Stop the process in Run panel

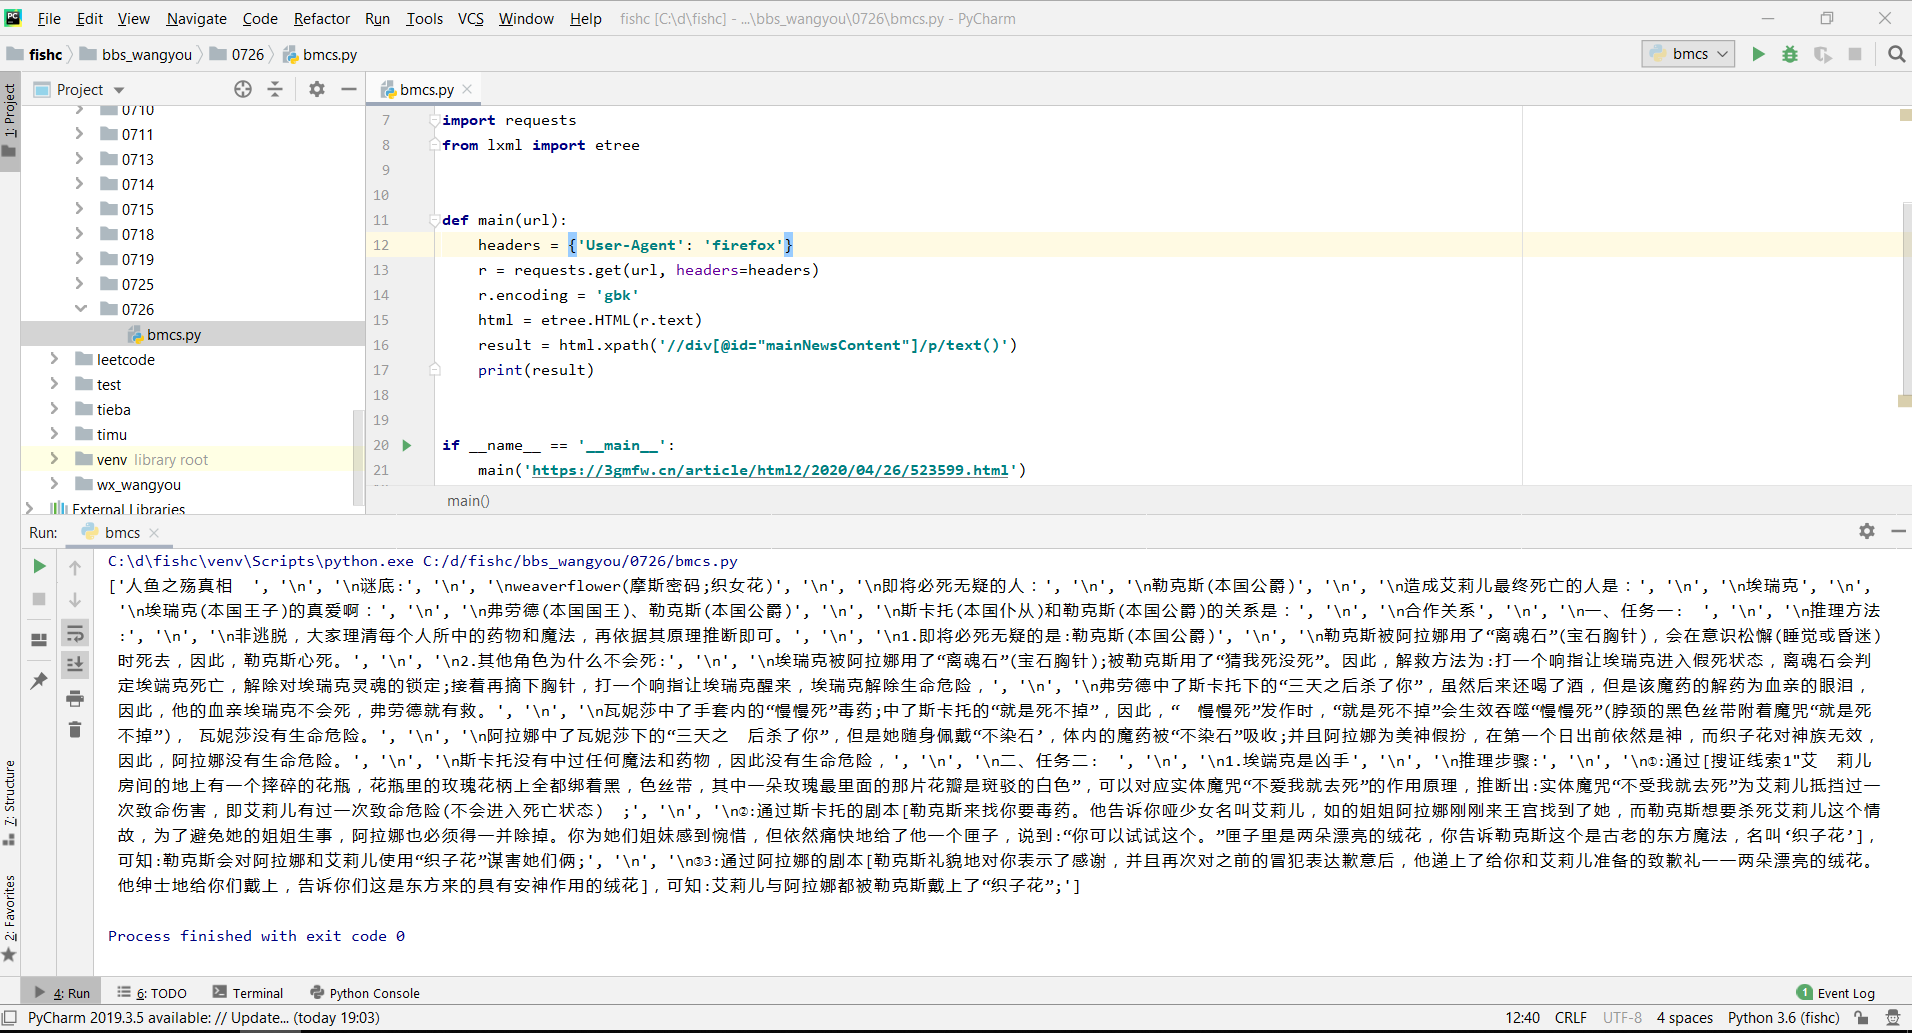39,599
